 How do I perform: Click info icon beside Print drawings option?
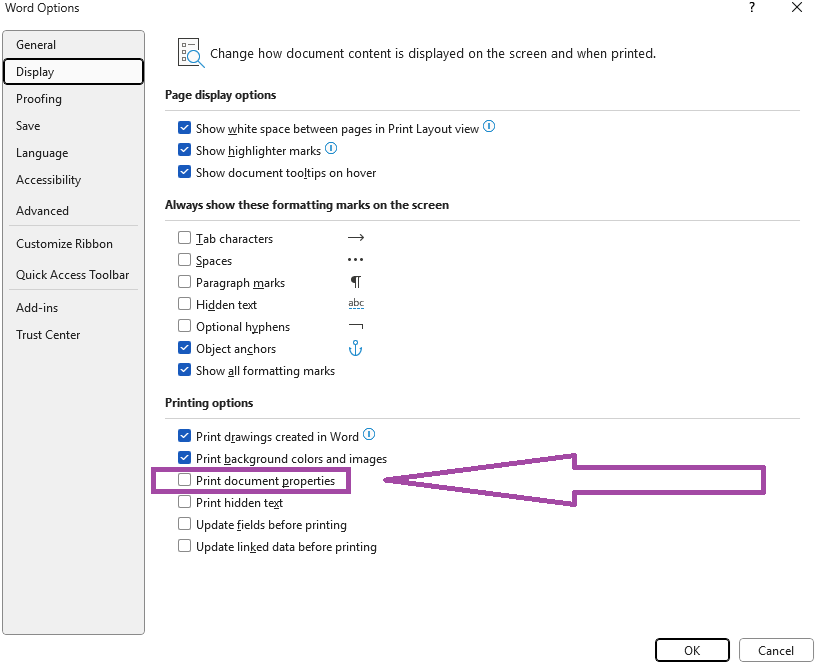coord(369,434)
